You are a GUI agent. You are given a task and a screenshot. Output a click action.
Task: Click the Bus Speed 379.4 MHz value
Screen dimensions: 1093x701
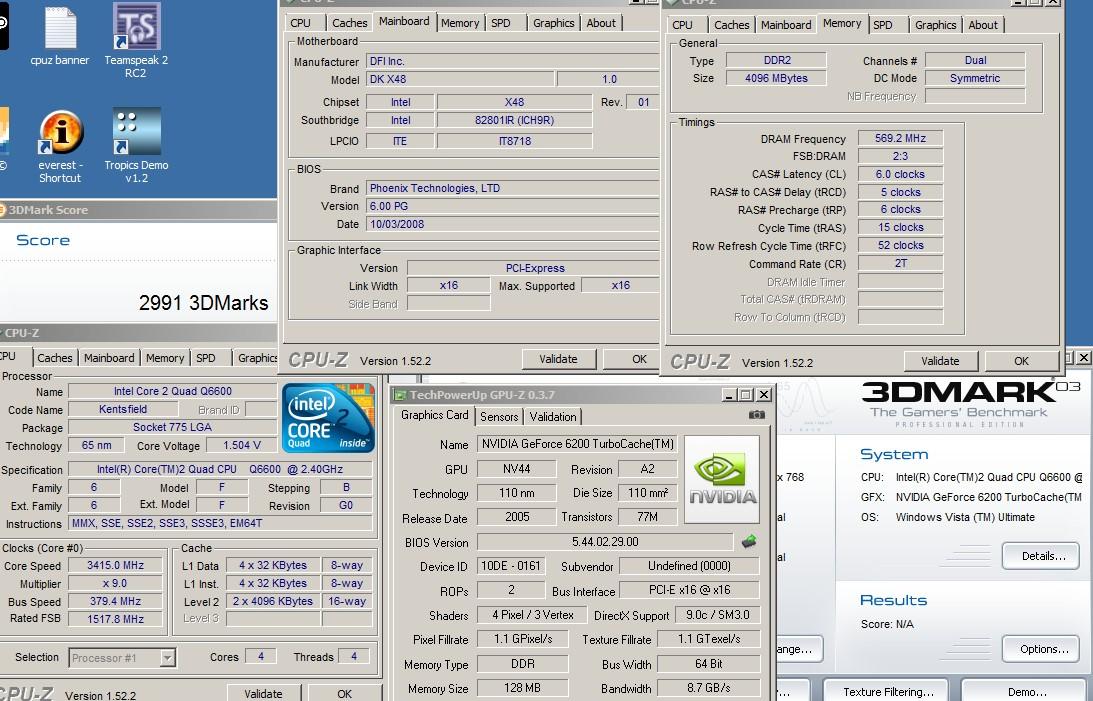[116, 601]
